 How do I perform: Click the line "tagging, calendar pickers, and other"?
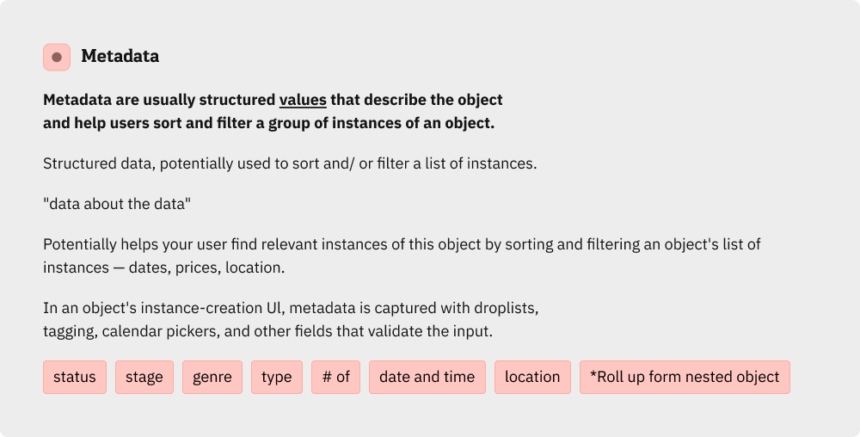[268, 331]
